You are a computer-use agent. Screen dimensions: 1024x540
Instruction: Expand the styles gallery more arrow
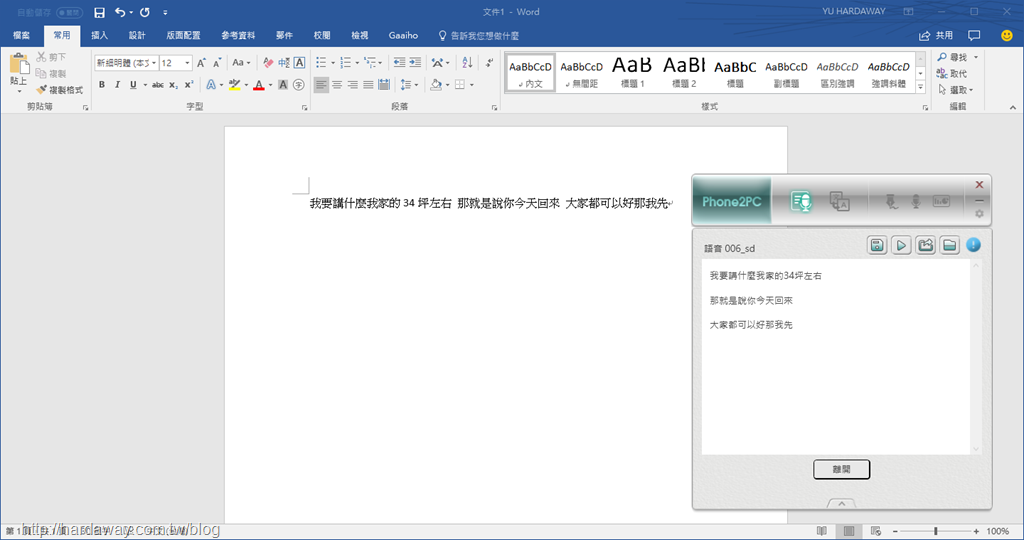tap(921, 86)
